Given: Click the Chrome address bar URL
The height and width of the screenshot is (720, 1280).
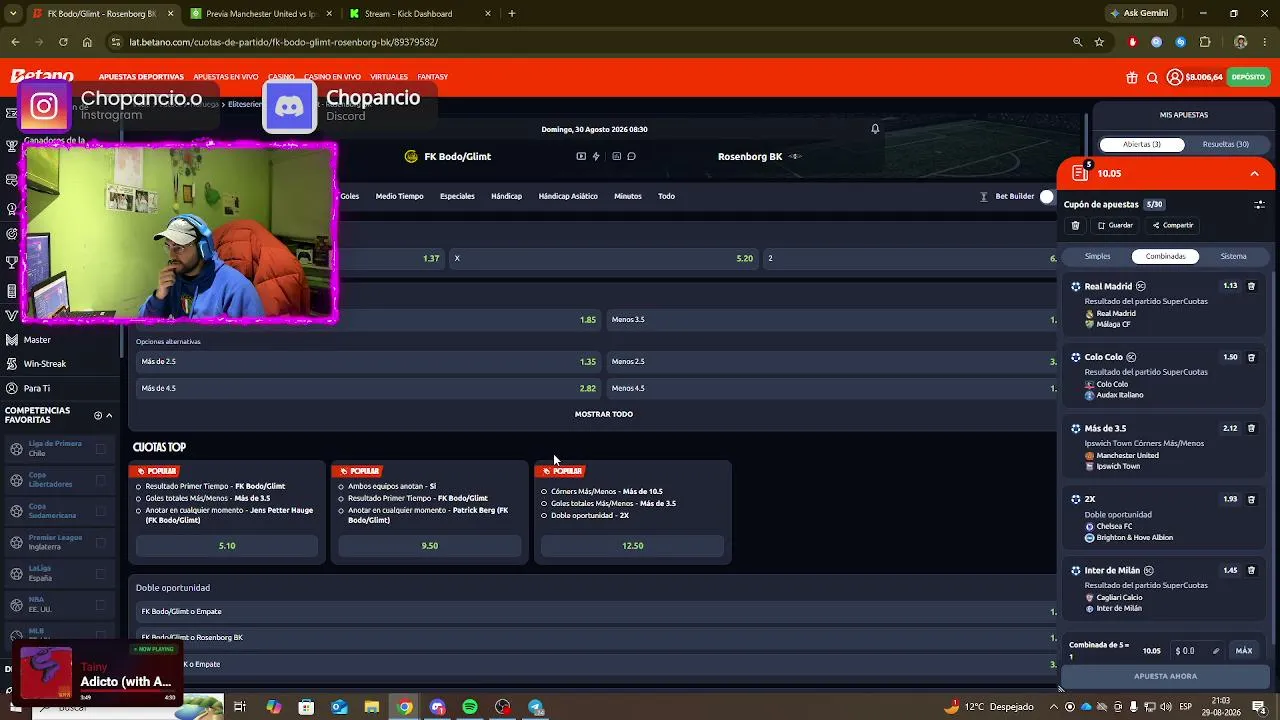Looking at the screenshot, I should 284,42.
